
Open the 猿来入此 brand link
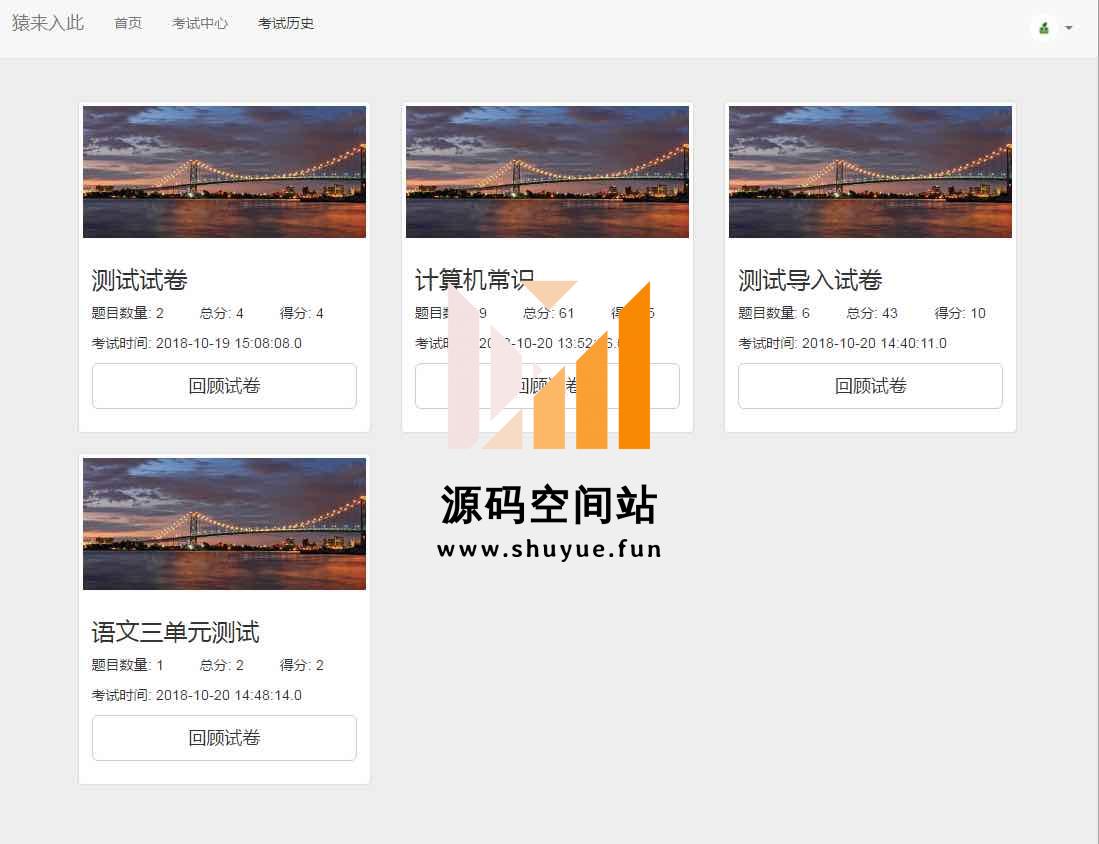coord(48,23)
